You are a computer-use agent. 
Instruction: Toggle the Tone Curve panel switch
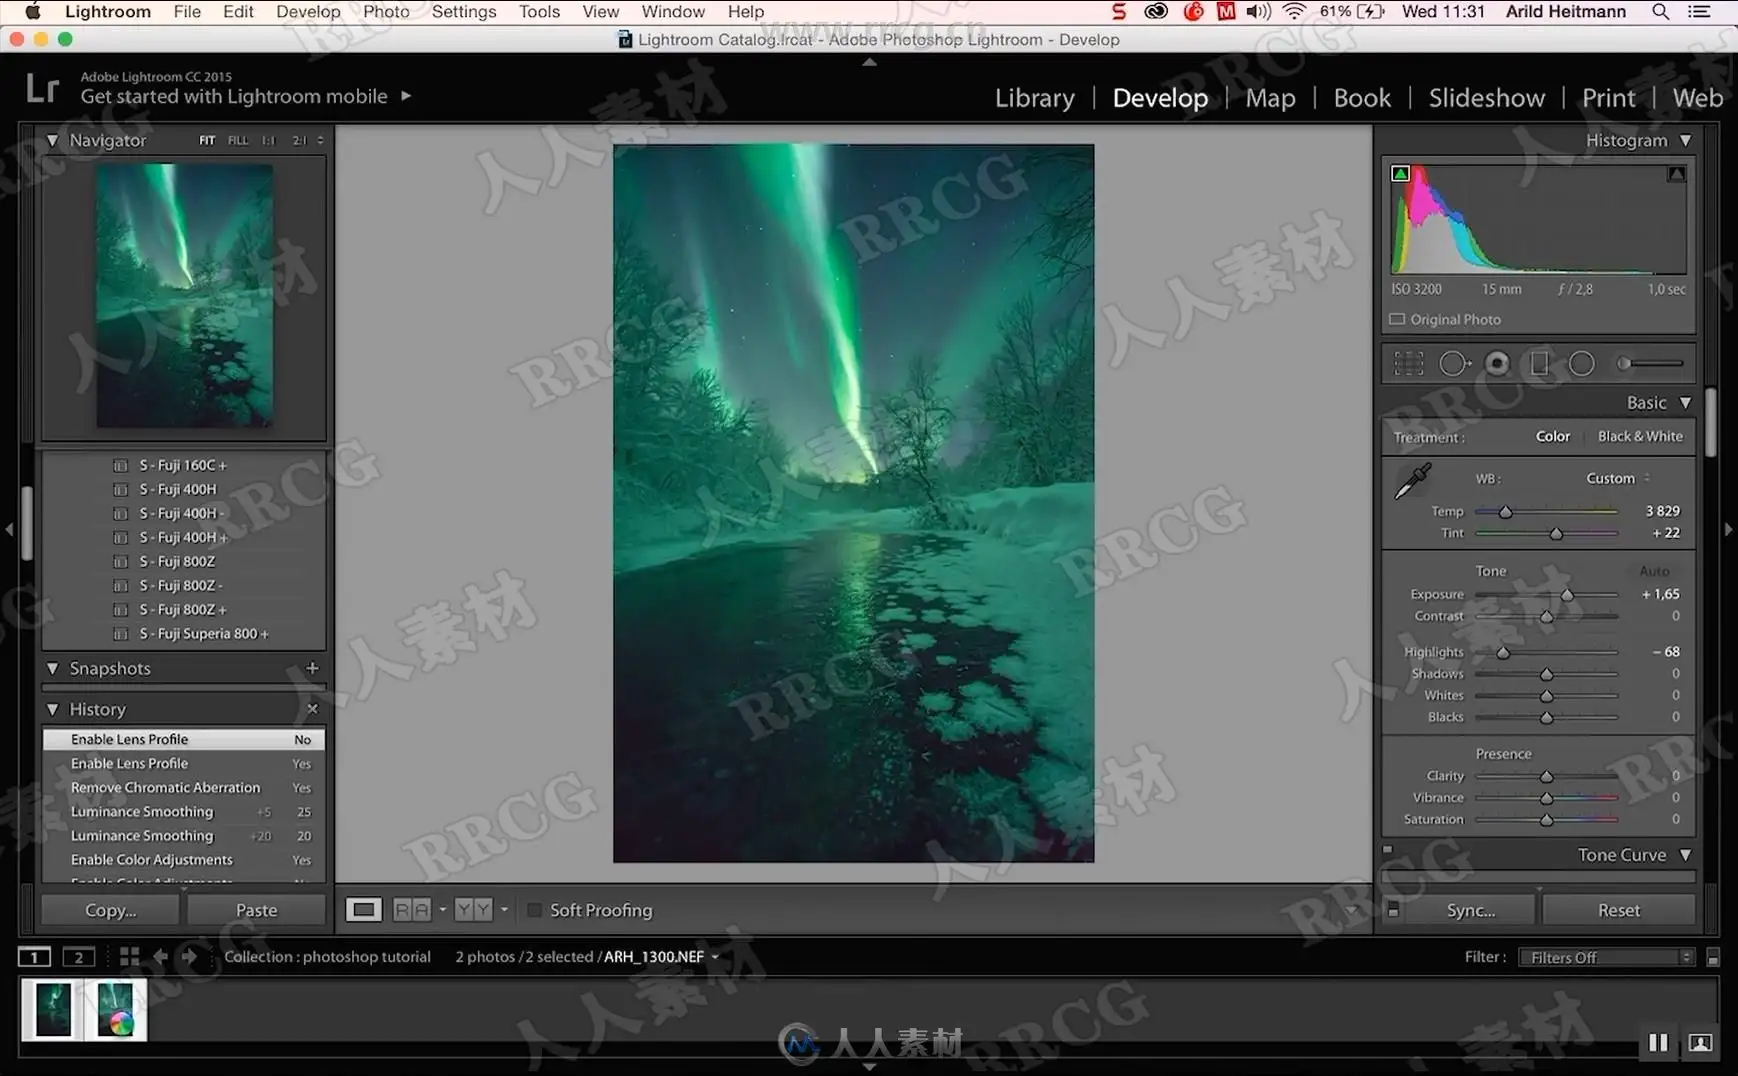tap(1387, 850)
